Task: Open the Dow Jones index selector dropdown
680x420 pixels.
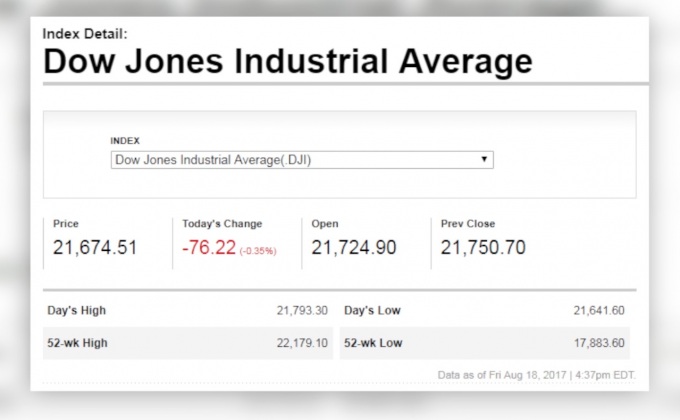Action: [x=301, y=160]
